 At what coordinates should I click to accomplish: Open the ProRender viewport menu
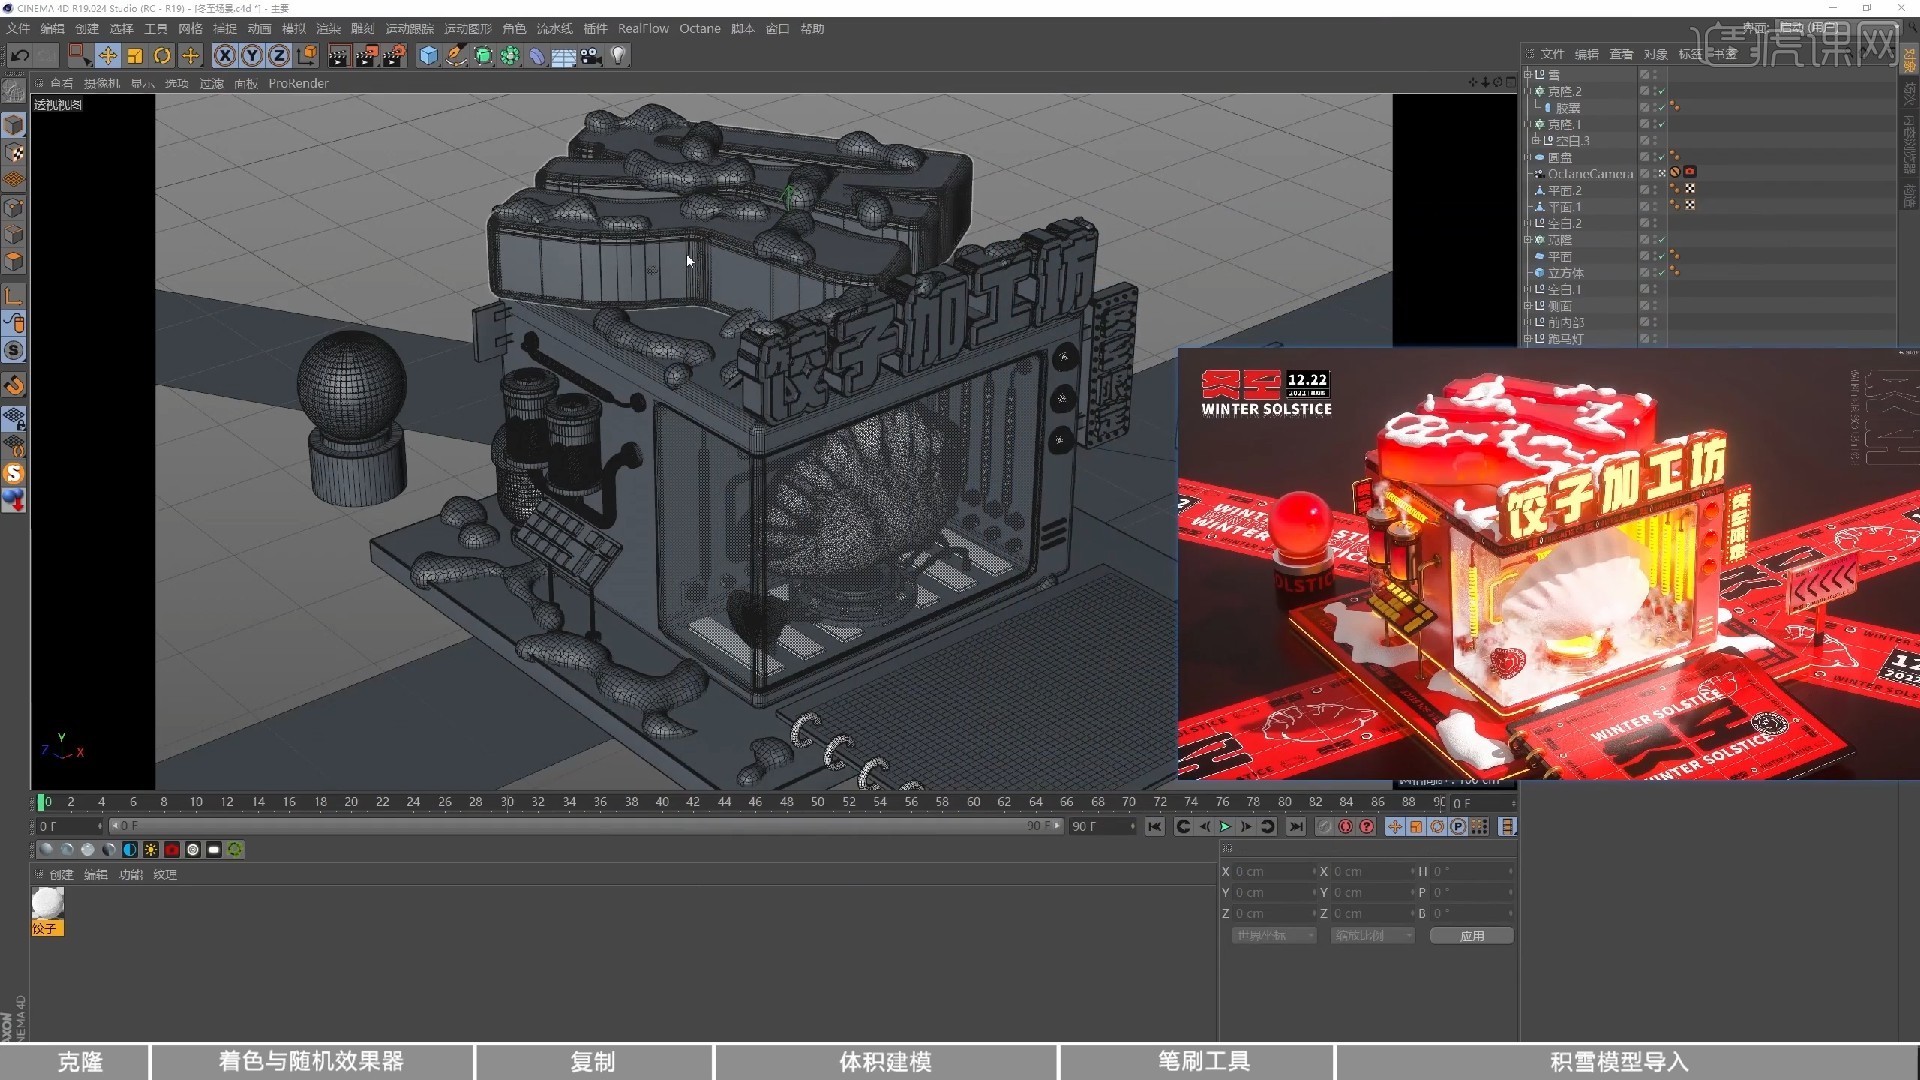coord(298,84)
